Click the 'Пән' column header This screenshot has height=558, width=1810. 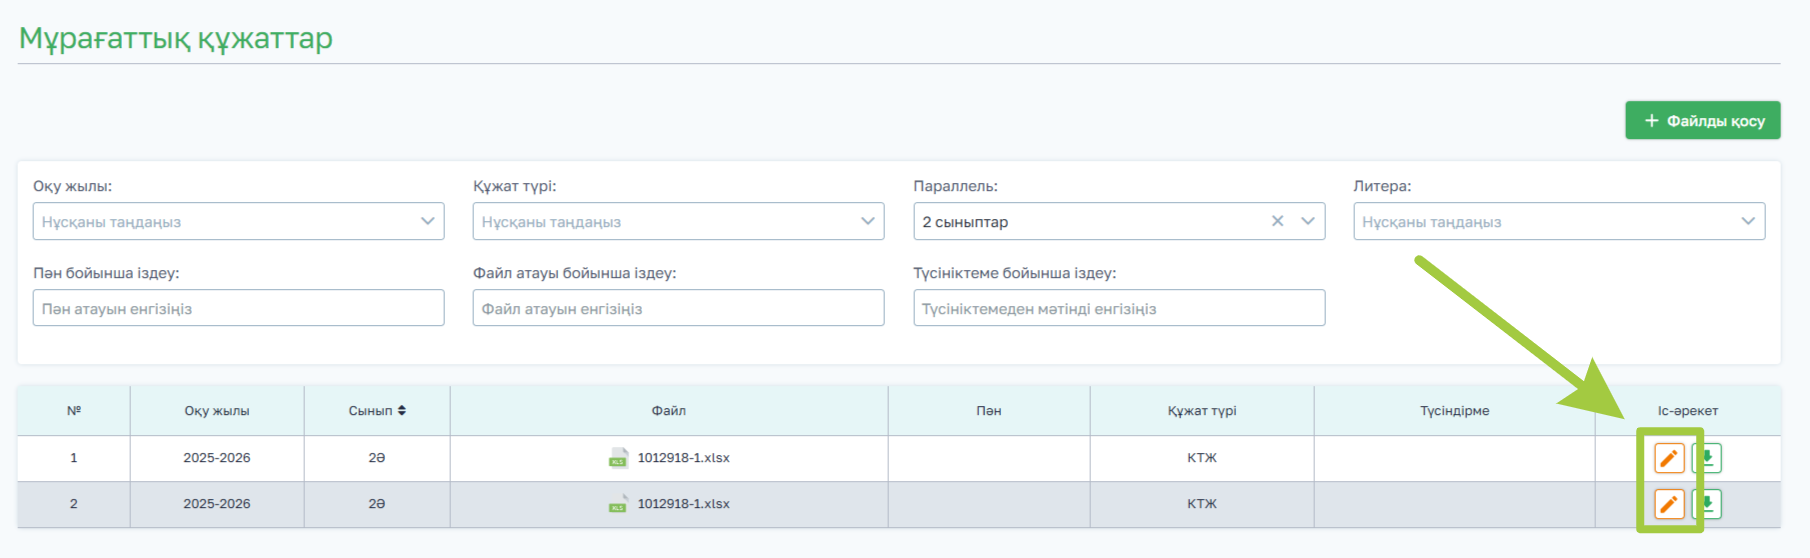[x=989, y=411]
